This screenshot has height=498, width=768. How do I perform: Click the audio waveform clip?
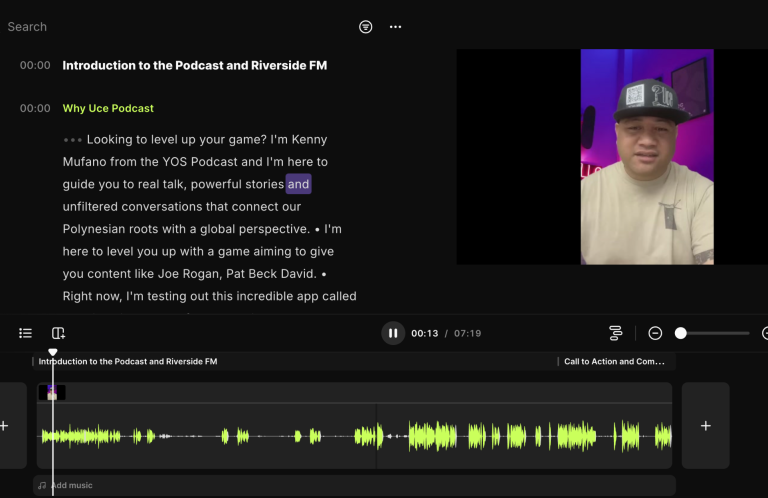coord(355,436)
